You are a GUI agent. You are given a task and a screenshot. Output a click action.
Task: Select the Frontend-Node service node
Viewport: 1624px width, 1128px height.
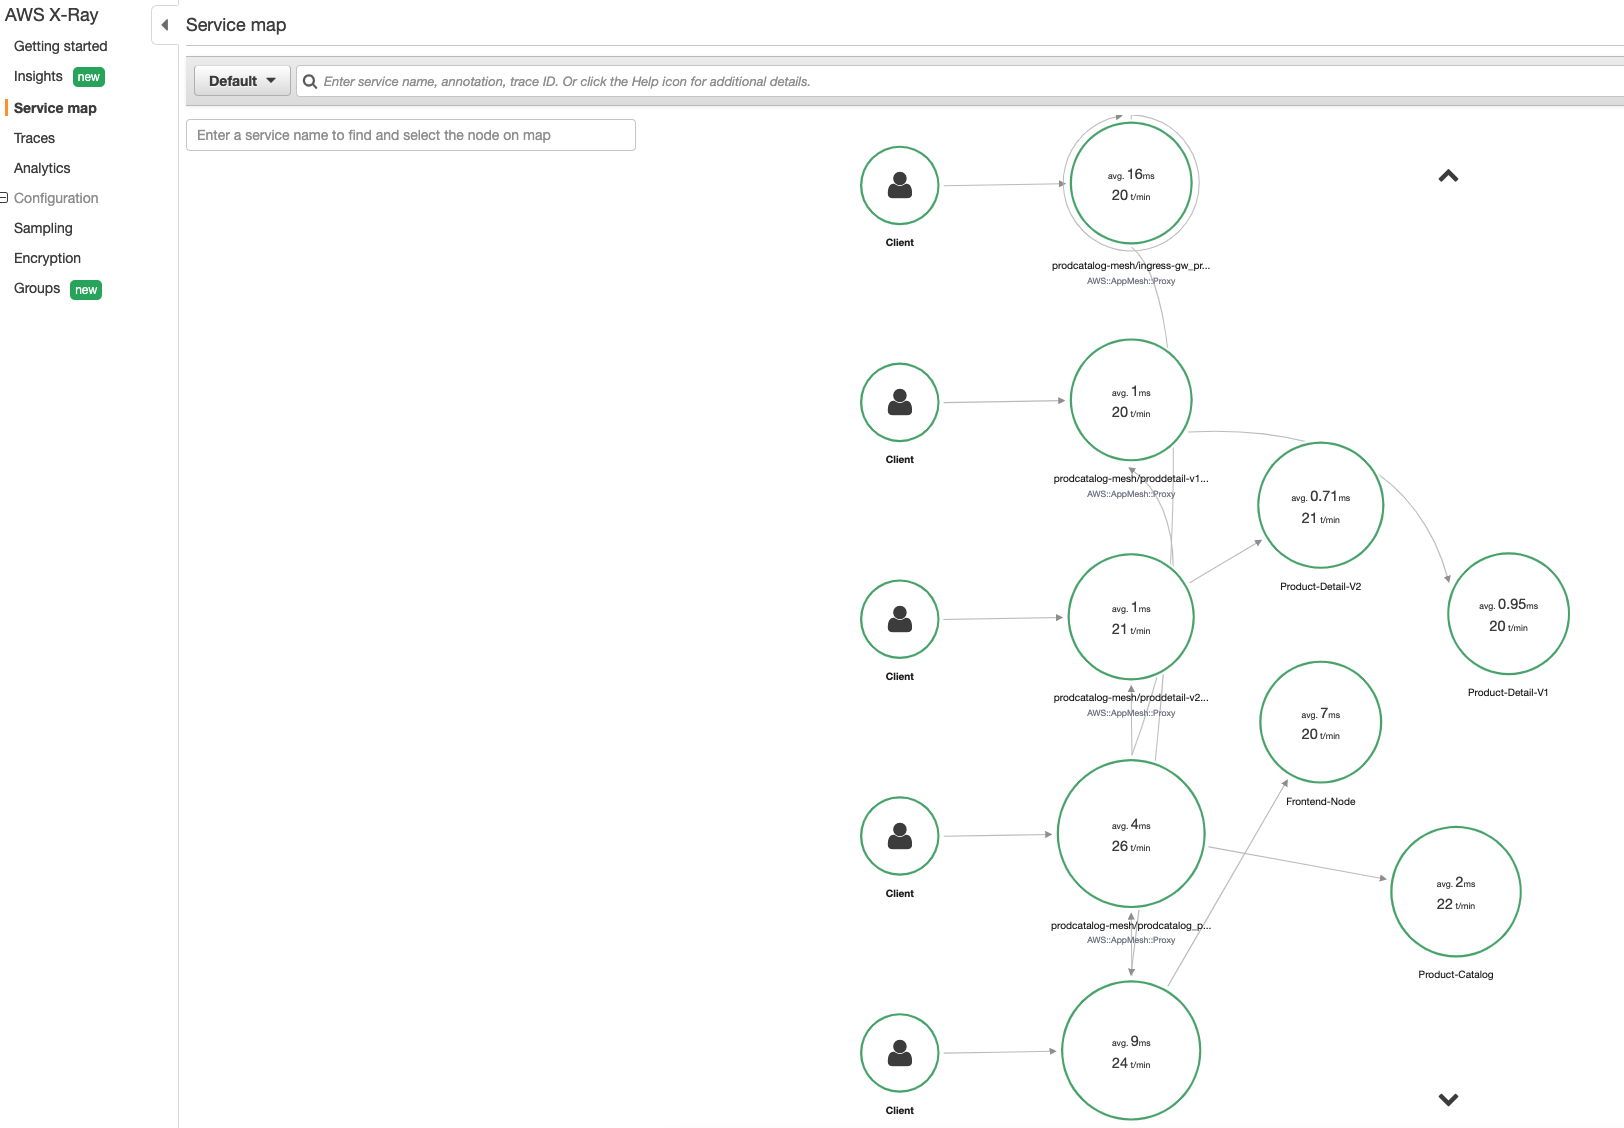[x=1320, y=722]
